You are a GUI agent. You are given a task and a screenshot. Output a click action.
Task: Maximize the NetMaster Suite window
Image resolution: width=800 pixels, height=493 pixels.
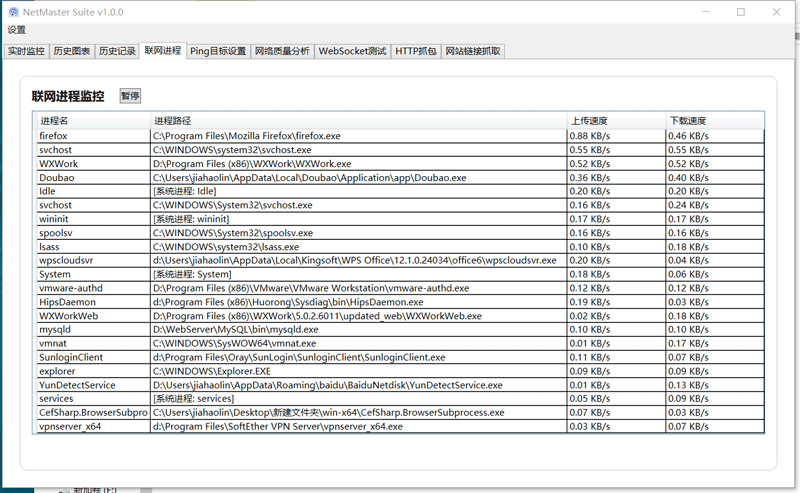741,12
